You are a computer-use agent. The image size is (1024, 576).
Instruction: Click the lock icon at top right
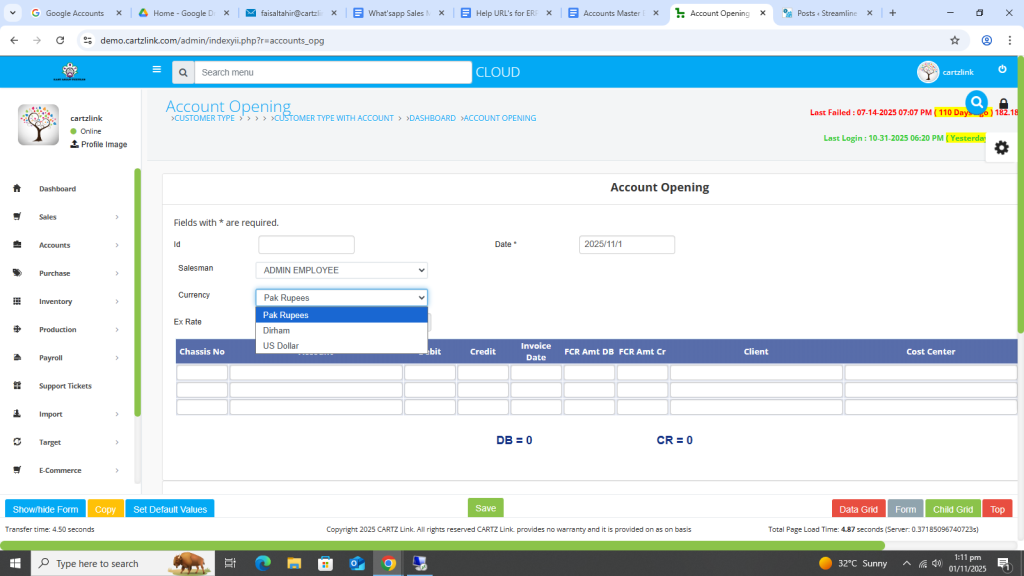[1004, 104]
